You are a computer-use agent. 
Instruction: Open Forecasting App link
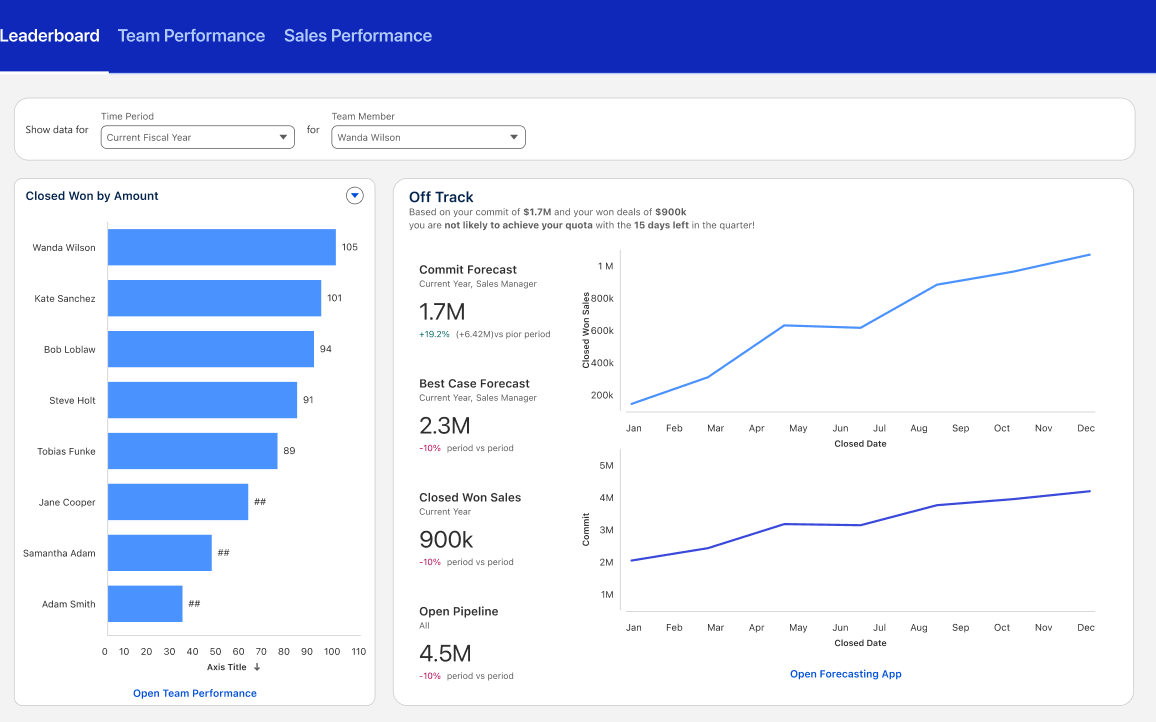click(845, 674)
